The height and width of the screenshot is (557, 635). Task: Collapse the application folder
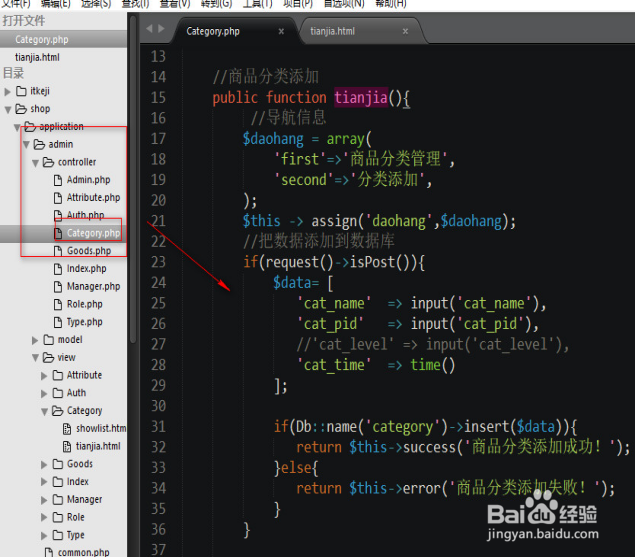(17, 127)
